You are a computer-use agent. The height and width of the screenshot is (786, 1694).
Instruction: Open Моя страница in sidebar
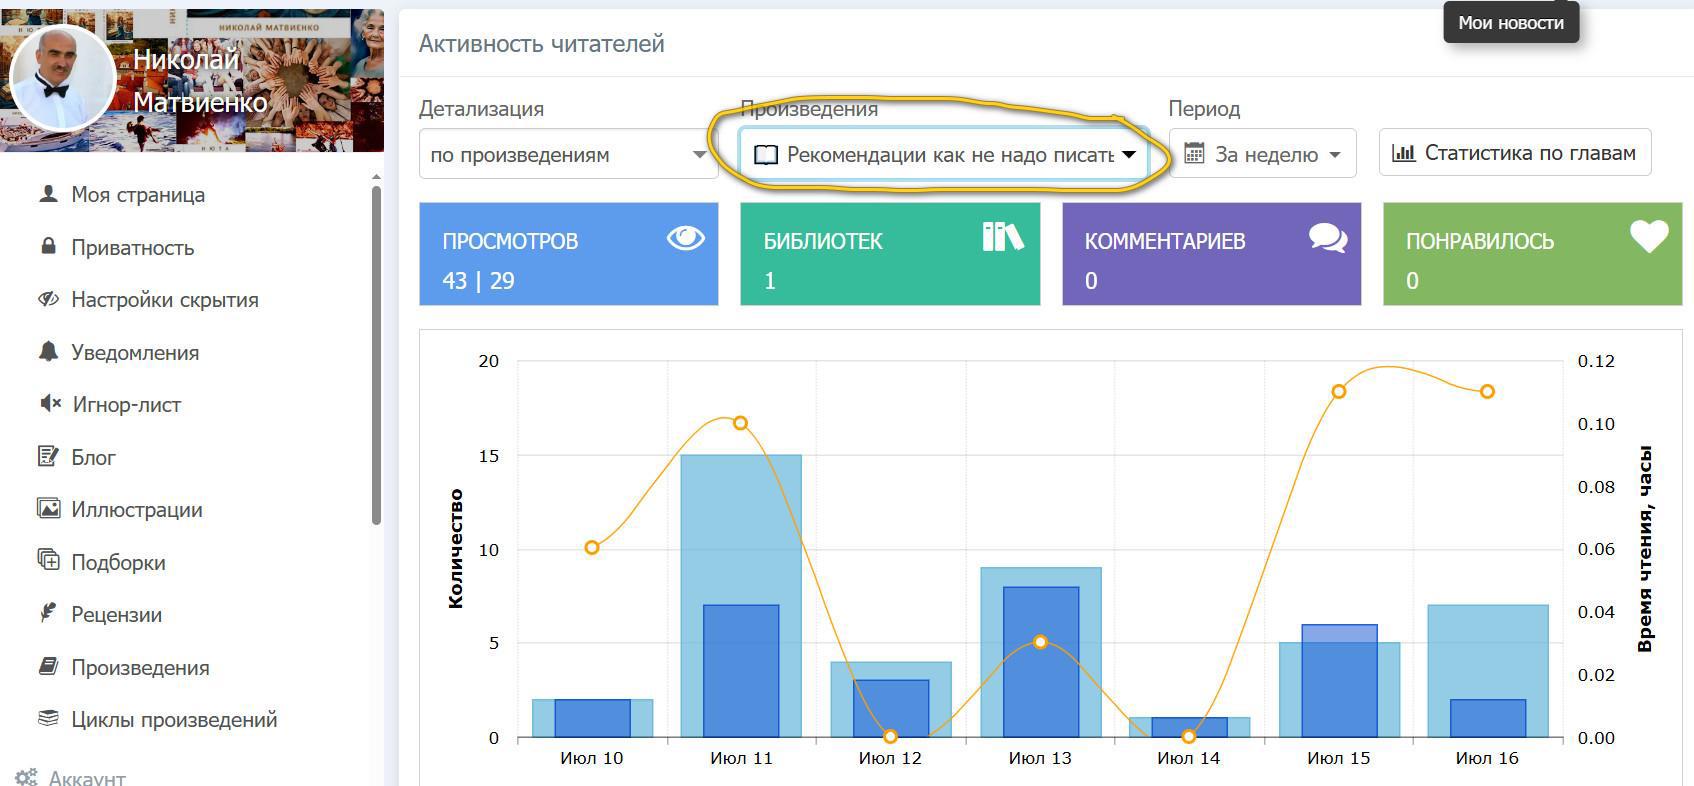click(138, 195)
